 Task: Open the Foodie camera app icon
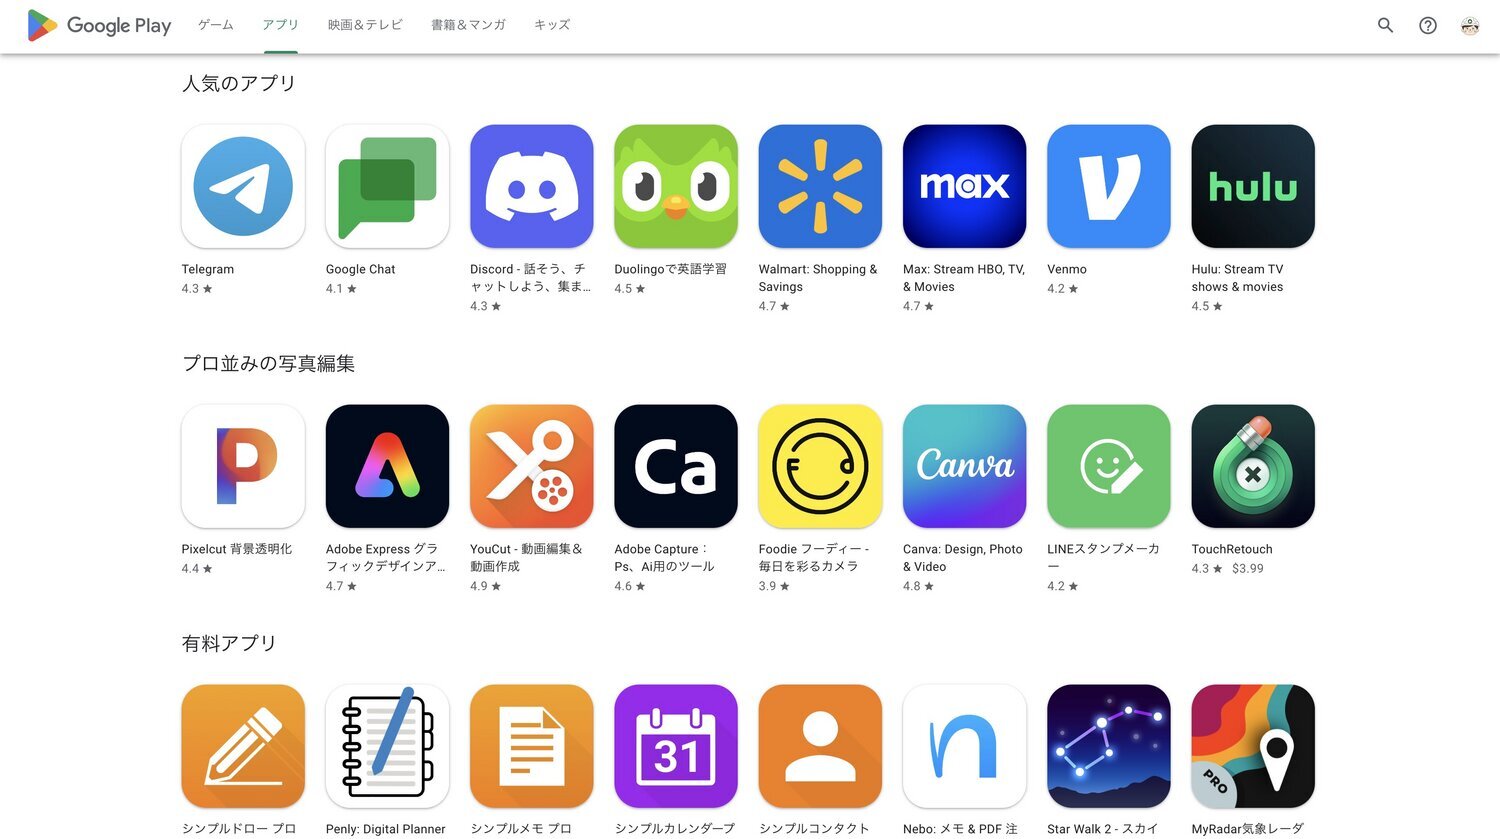[x=820, y=466]
